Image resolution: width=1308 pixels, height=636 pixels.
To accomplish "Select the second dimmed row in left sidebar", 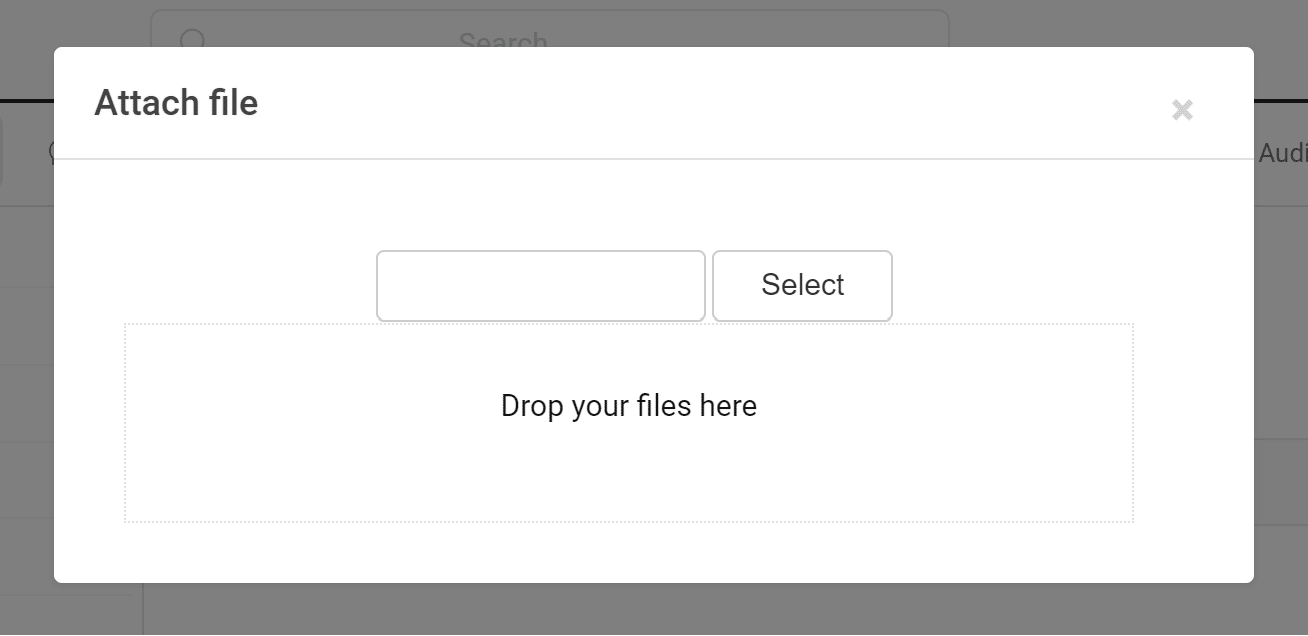I will point(26,326).
